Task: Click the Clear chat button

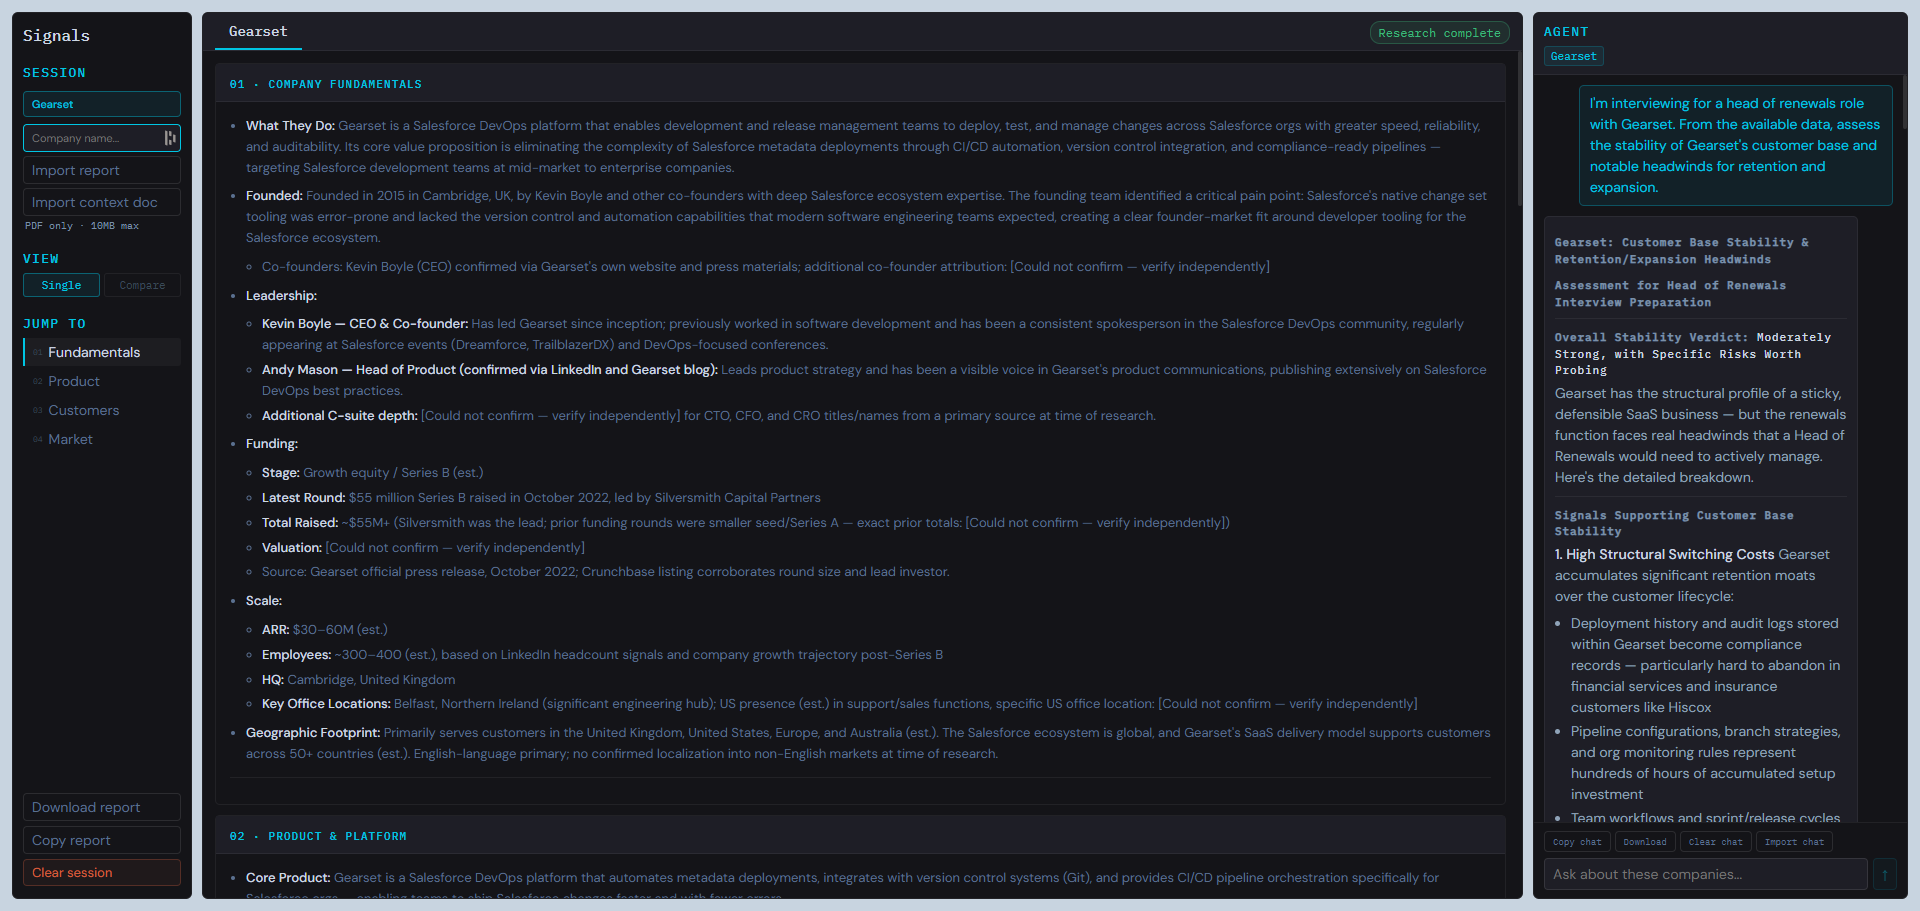Action: pos(1716,842)
